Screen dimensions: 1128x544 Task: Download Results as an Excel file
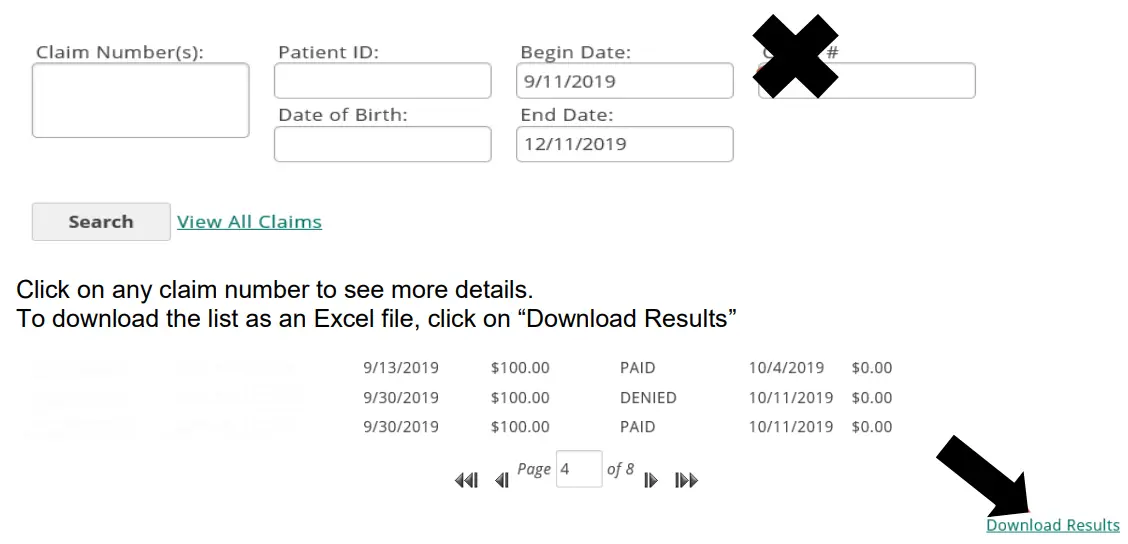pos(1052,525)
